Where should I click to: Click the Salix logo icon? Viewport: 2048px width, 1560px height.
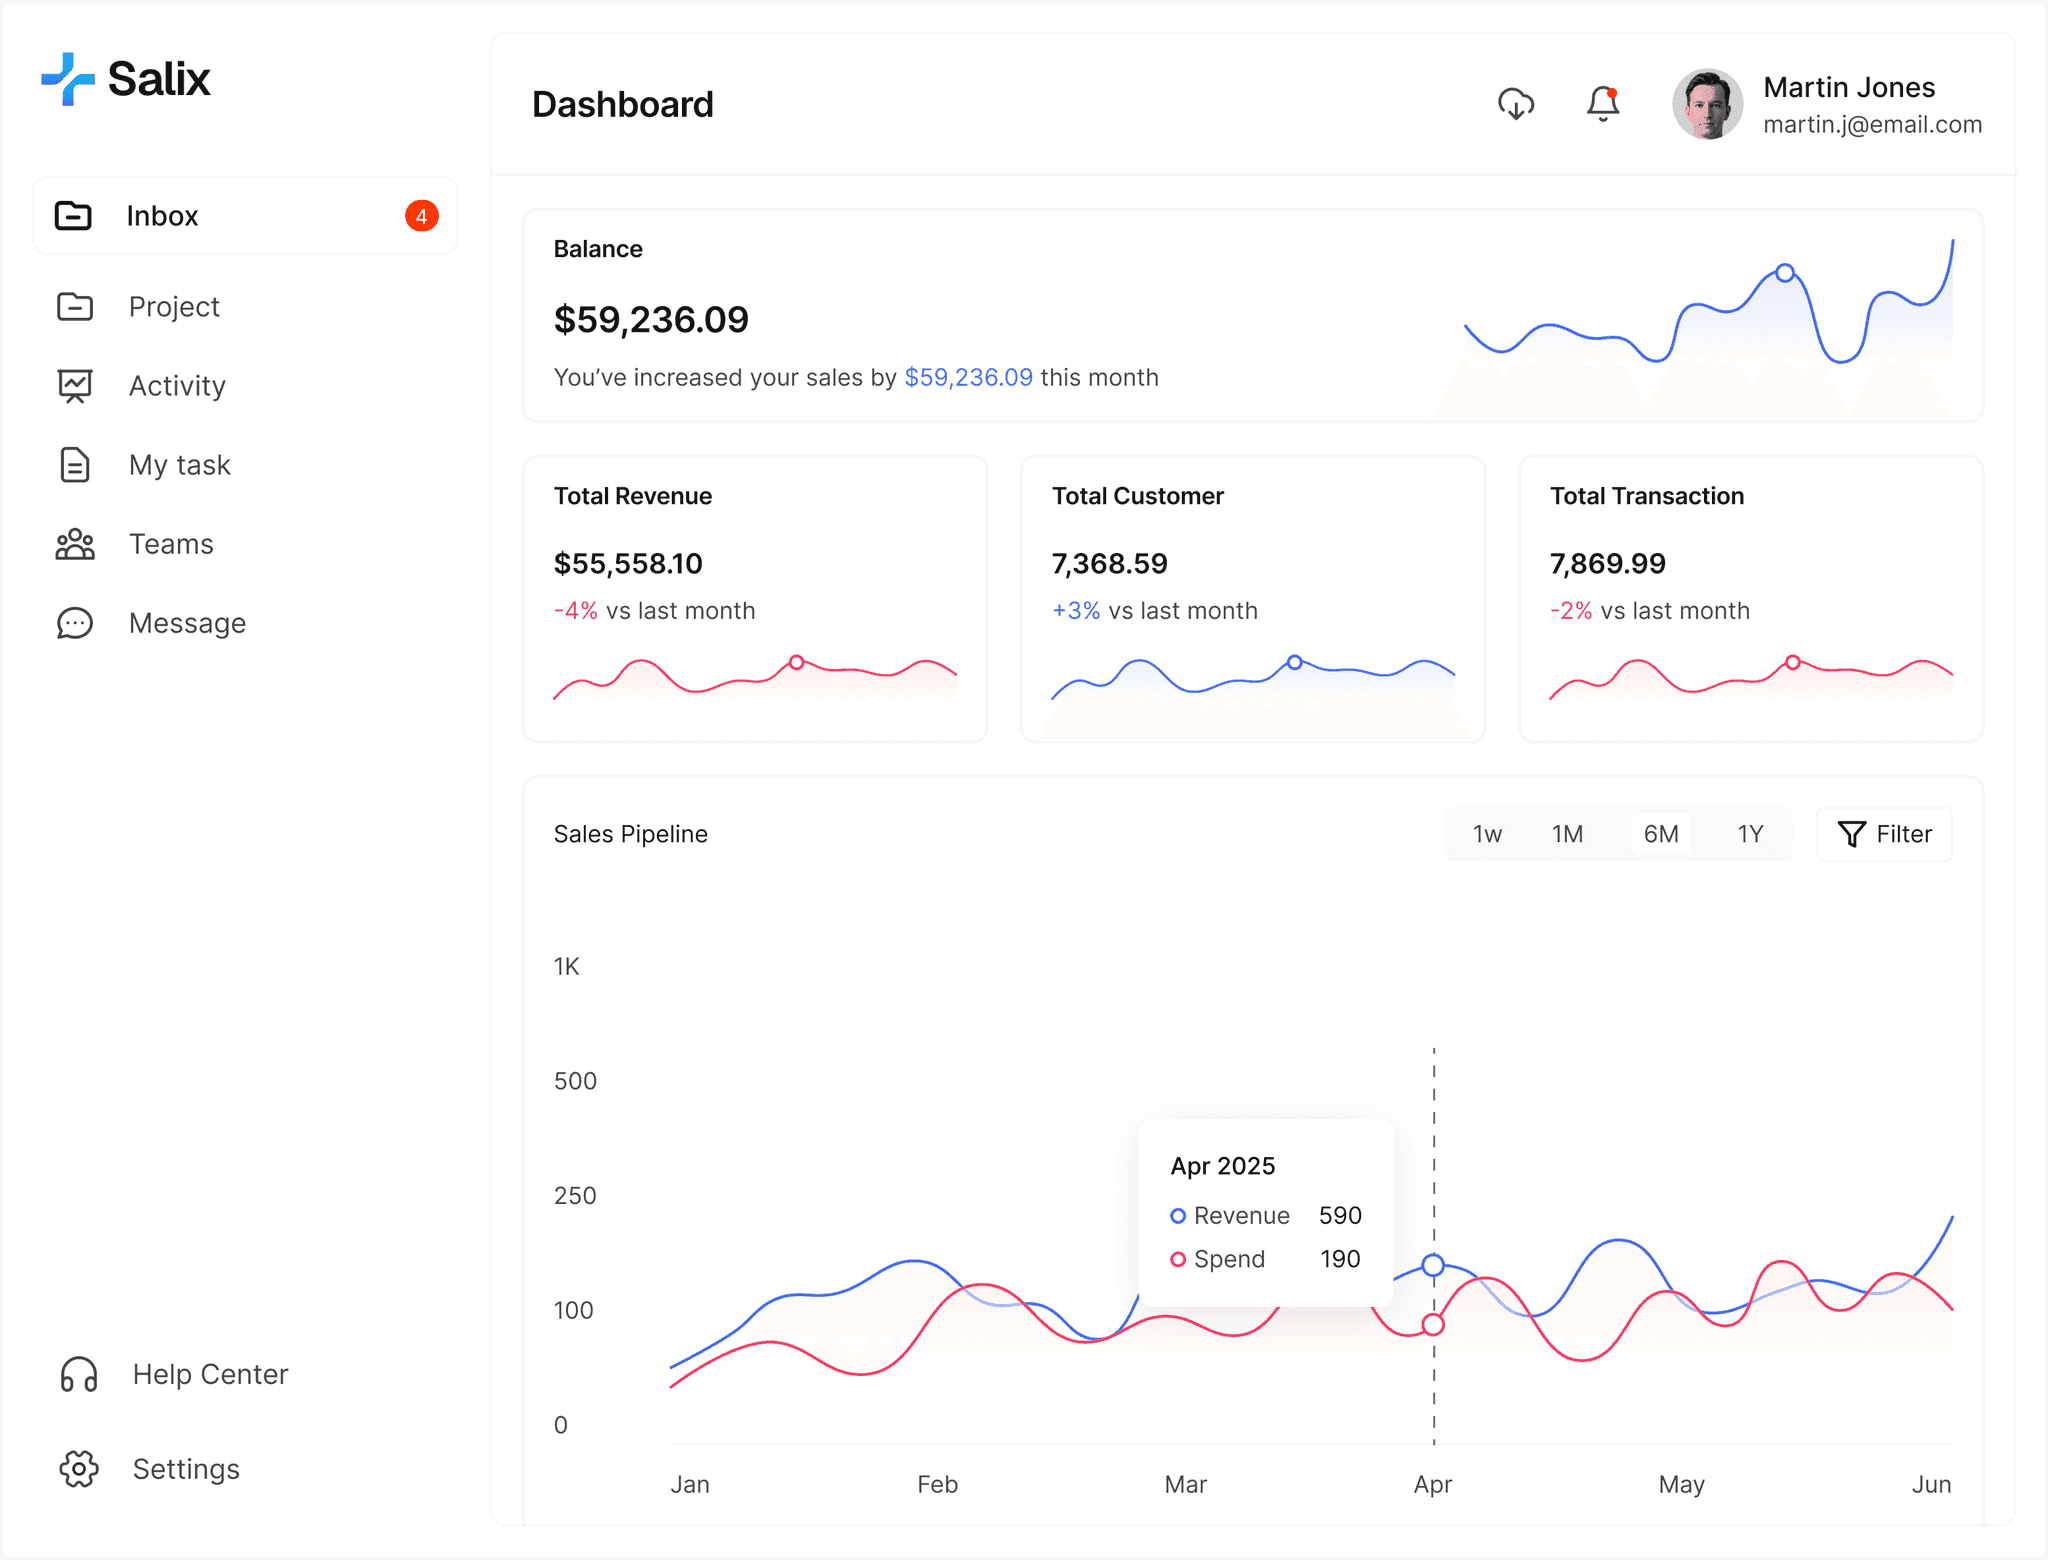pyautogui.click(x=67, y=79)
